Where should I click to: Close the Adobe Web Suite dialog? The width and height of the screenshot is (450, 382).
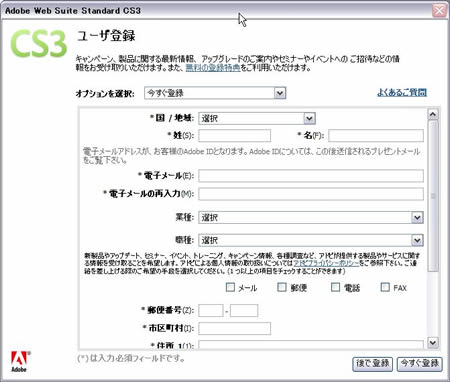tap(439, 11)
